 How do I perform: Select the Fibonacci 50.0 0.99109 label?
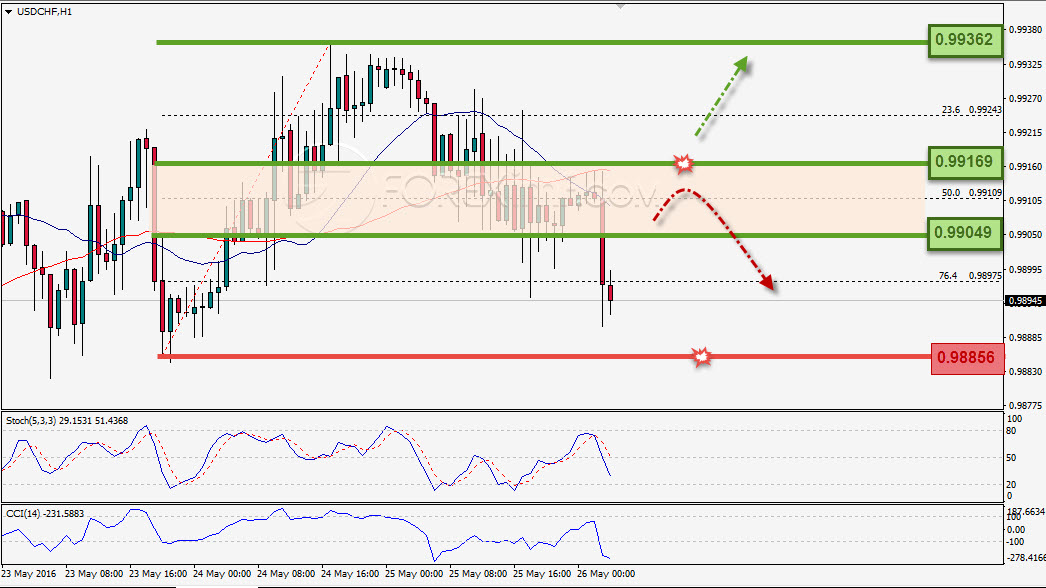971,193
